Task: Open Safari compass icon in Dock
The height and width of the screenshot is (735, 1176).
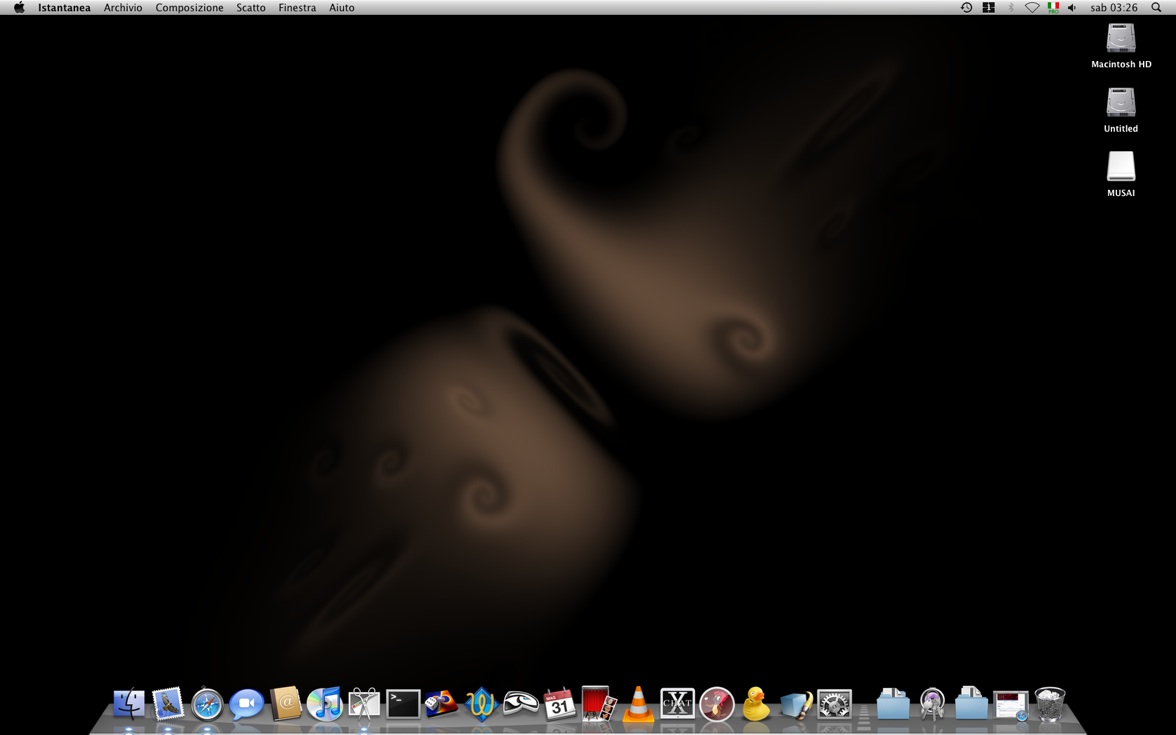Action: (207, 704)
